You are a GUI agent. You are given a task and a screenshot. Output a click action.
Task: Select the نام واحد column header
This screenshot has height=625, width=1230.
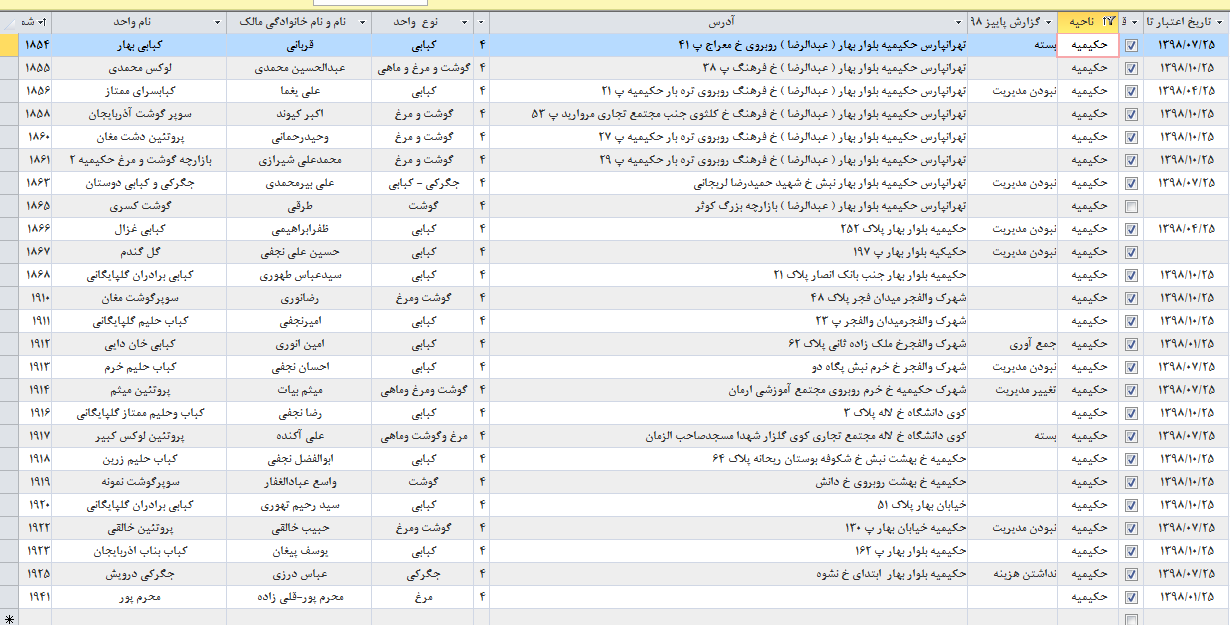point(138,22)
